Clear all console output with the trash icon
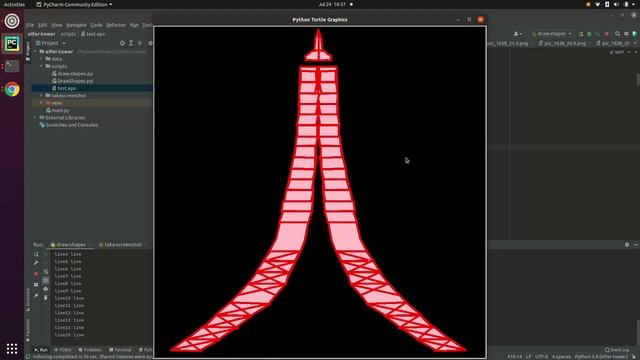This screenshot has height=360, width=640. [x=46, y=298]
